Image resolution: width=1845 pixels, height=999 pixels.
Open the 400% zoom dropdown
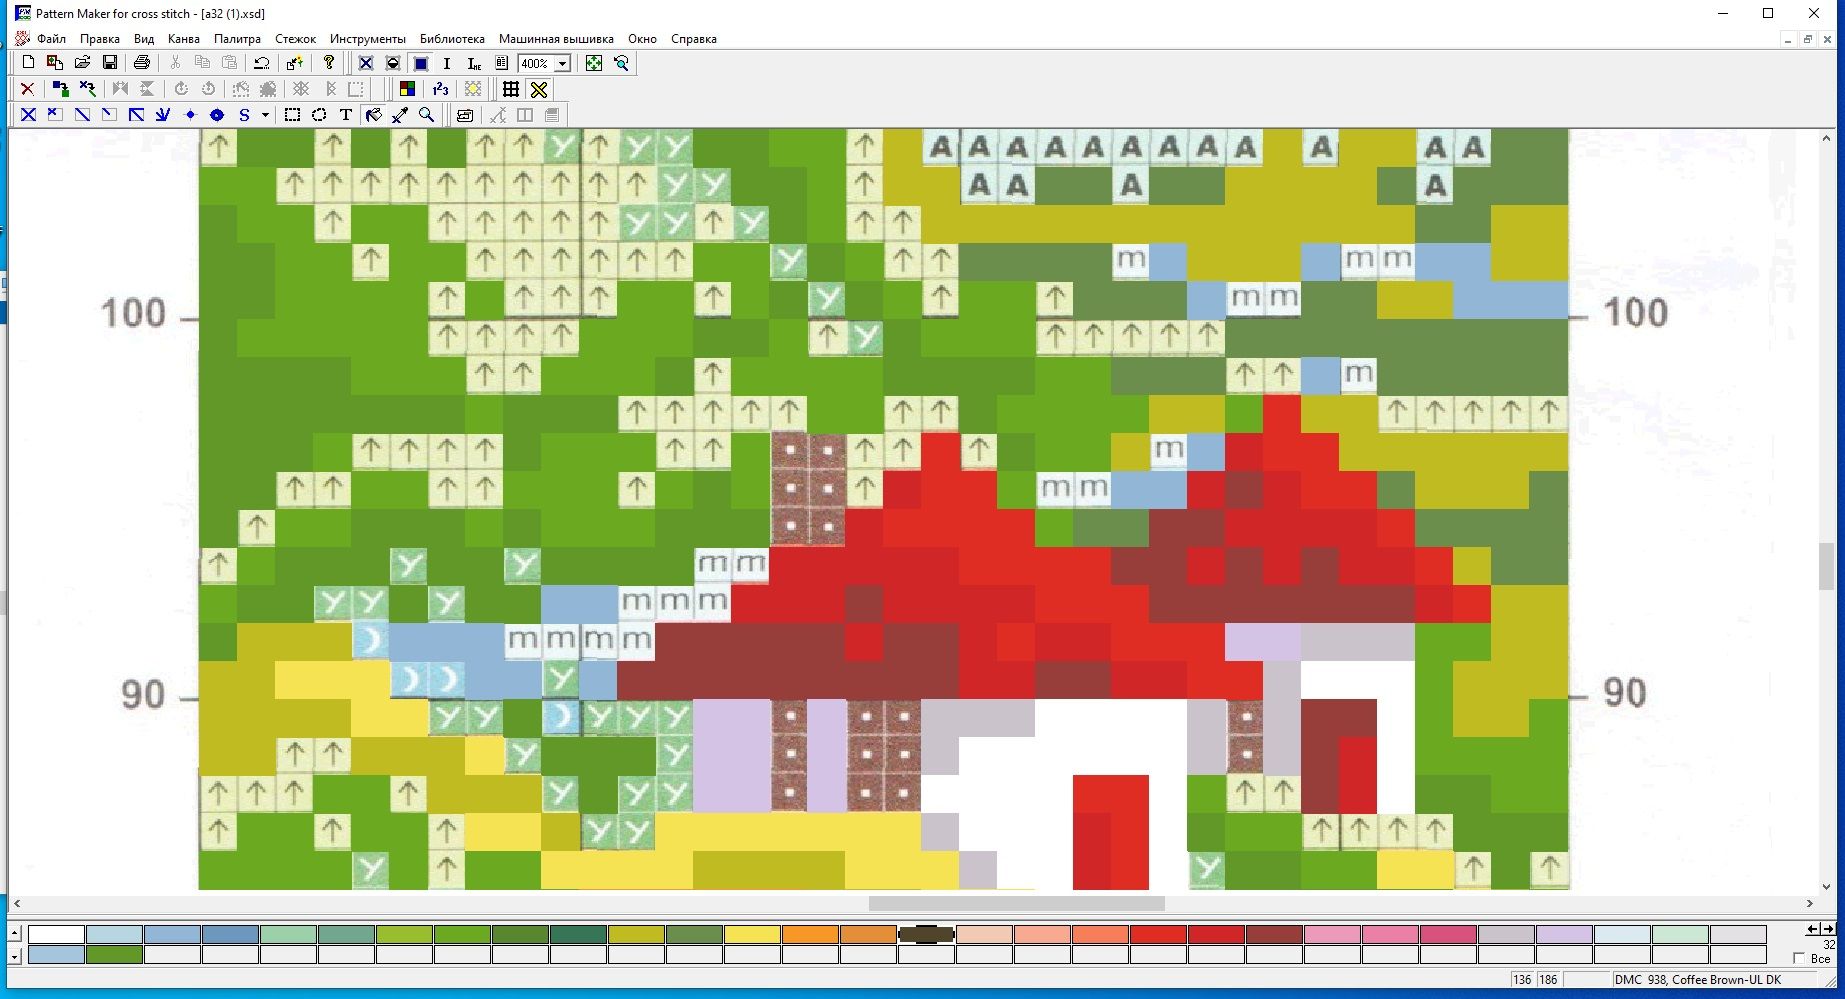tap(563, 63)
